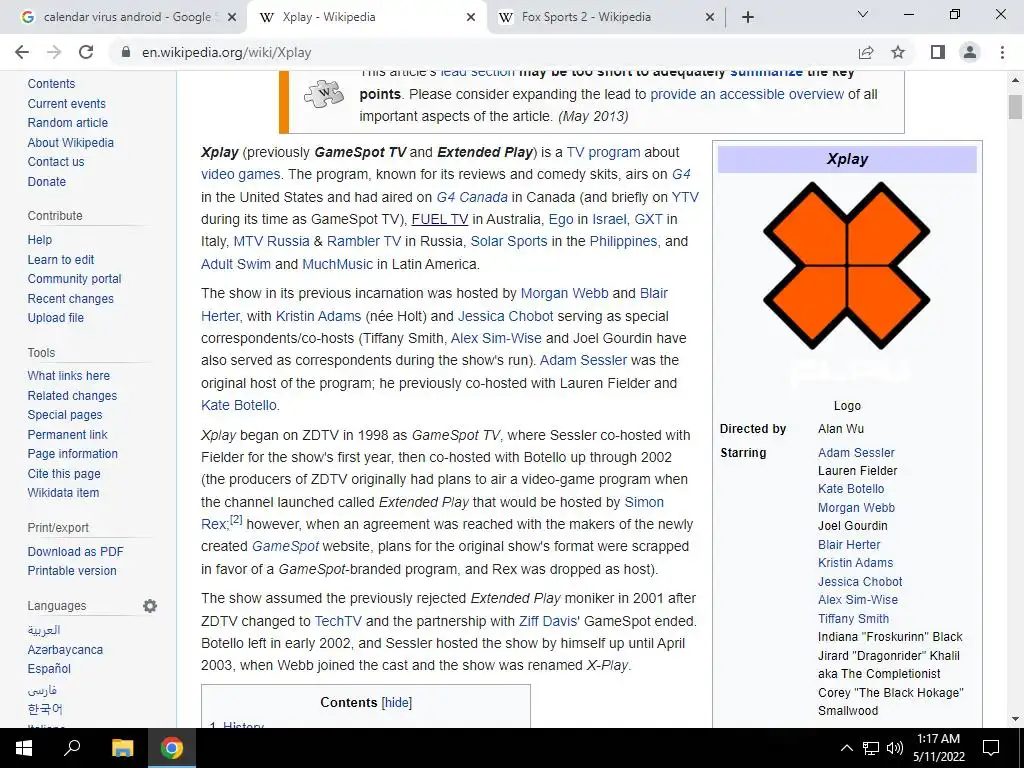The height and width of the screenshot is (768, 1024).
Task: Open File Explorer from the taskbar
Action: pyautogui.click(x=122, y=748)
